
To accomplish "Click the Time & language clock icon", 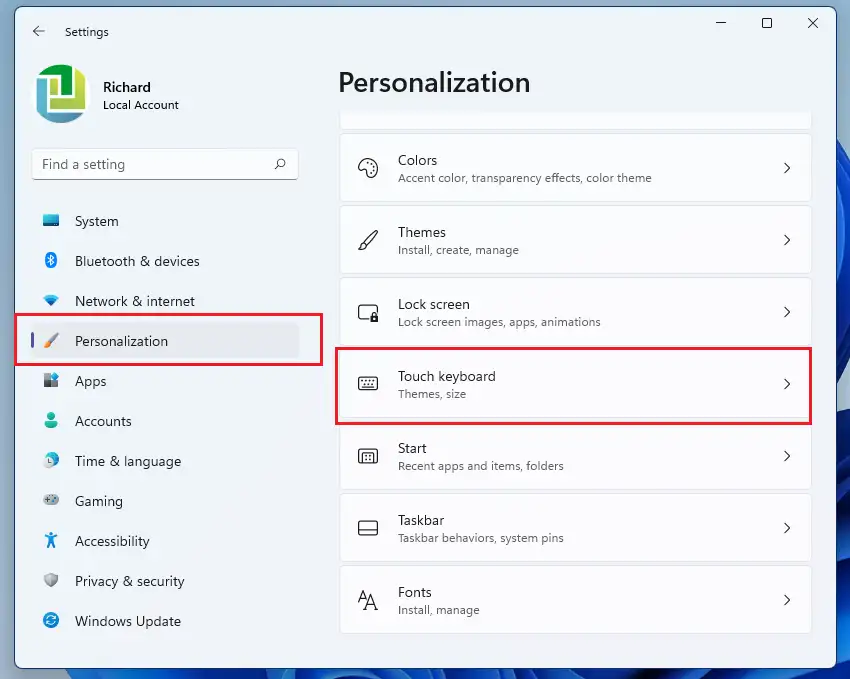I will point(51,460).
